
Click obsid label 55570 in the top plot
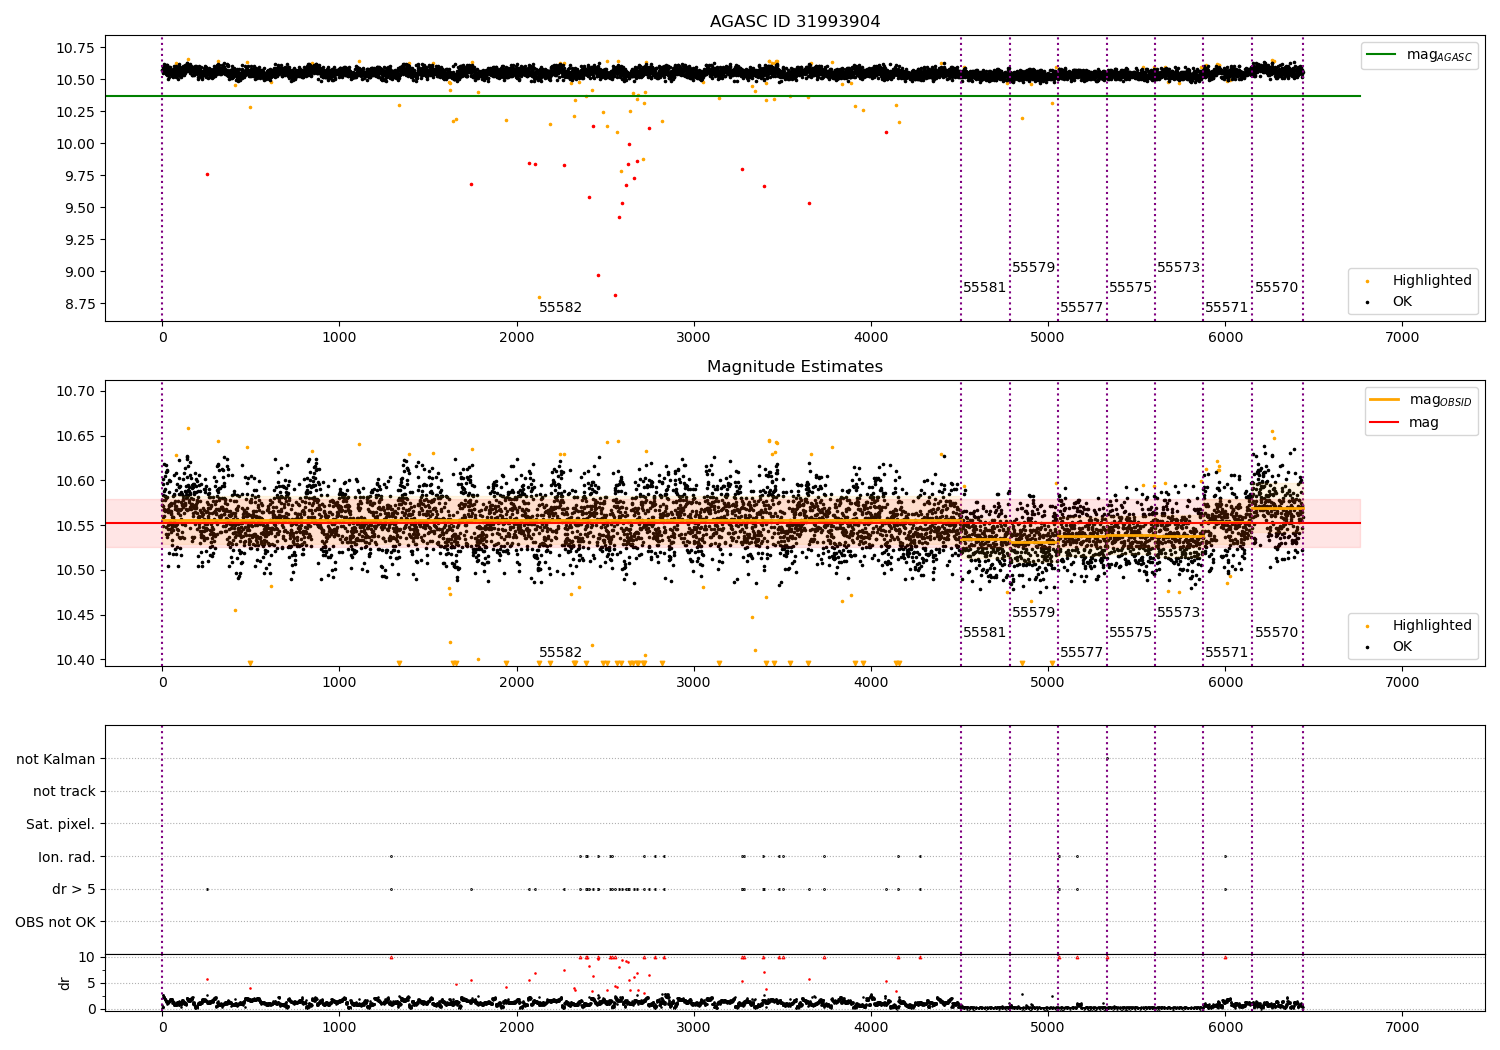[1277, 287]
